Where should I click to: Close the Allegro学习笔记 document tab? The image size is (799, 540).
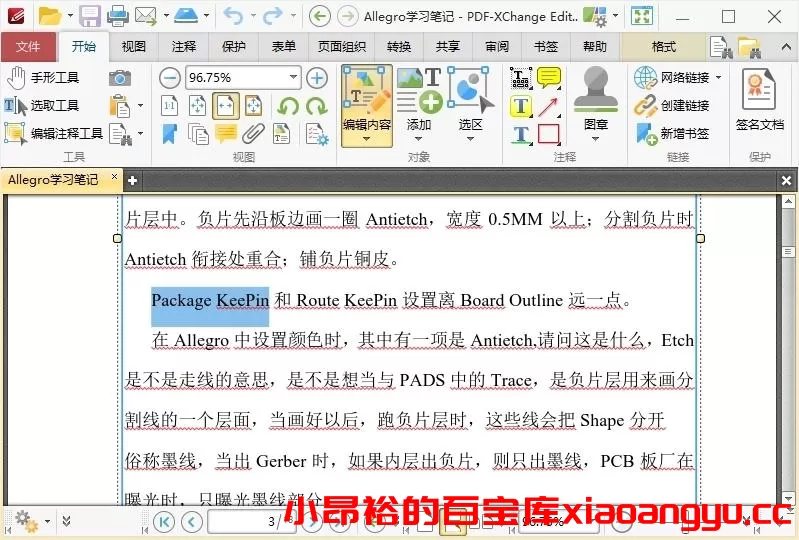pos(115,177)
